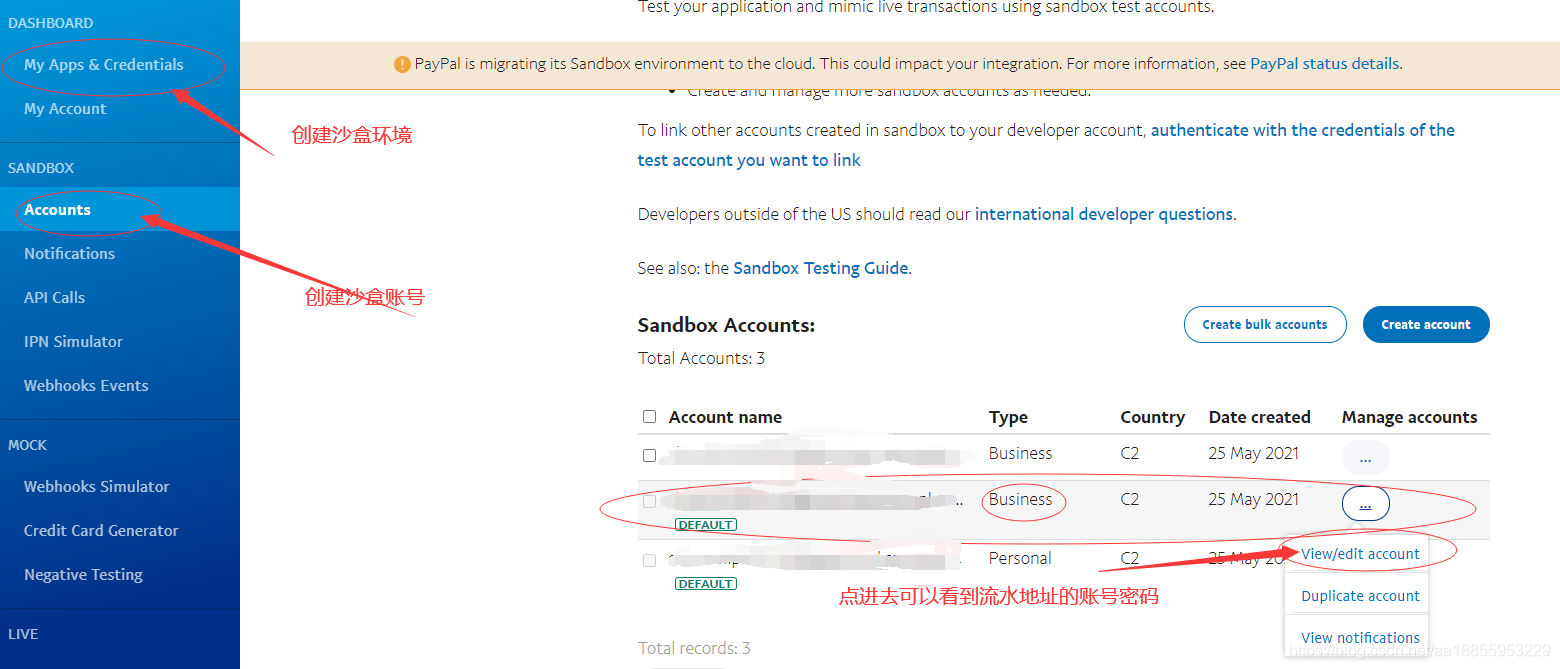The image size is (1560, 669).
Task: Check the default Business account checkbox
Action: (650, 501)
